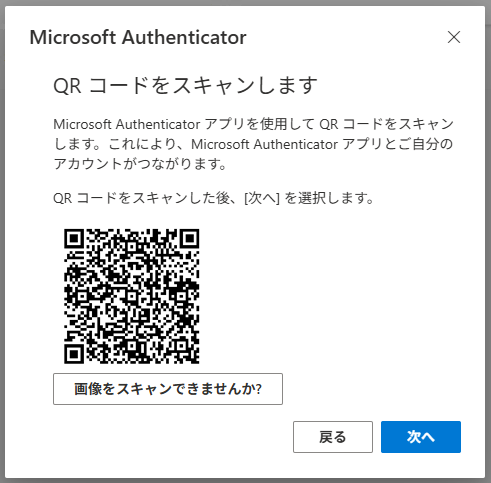Click the [次へ] text inside the instruction
This screenshot has width=491, height=483.
[262, 198]
